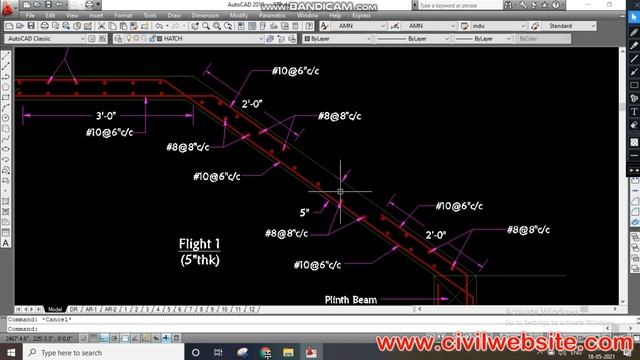Screen dimensions: 640x360
Task: Open DesignCenter from the Standard toolbar
Action: pos(252,26)
